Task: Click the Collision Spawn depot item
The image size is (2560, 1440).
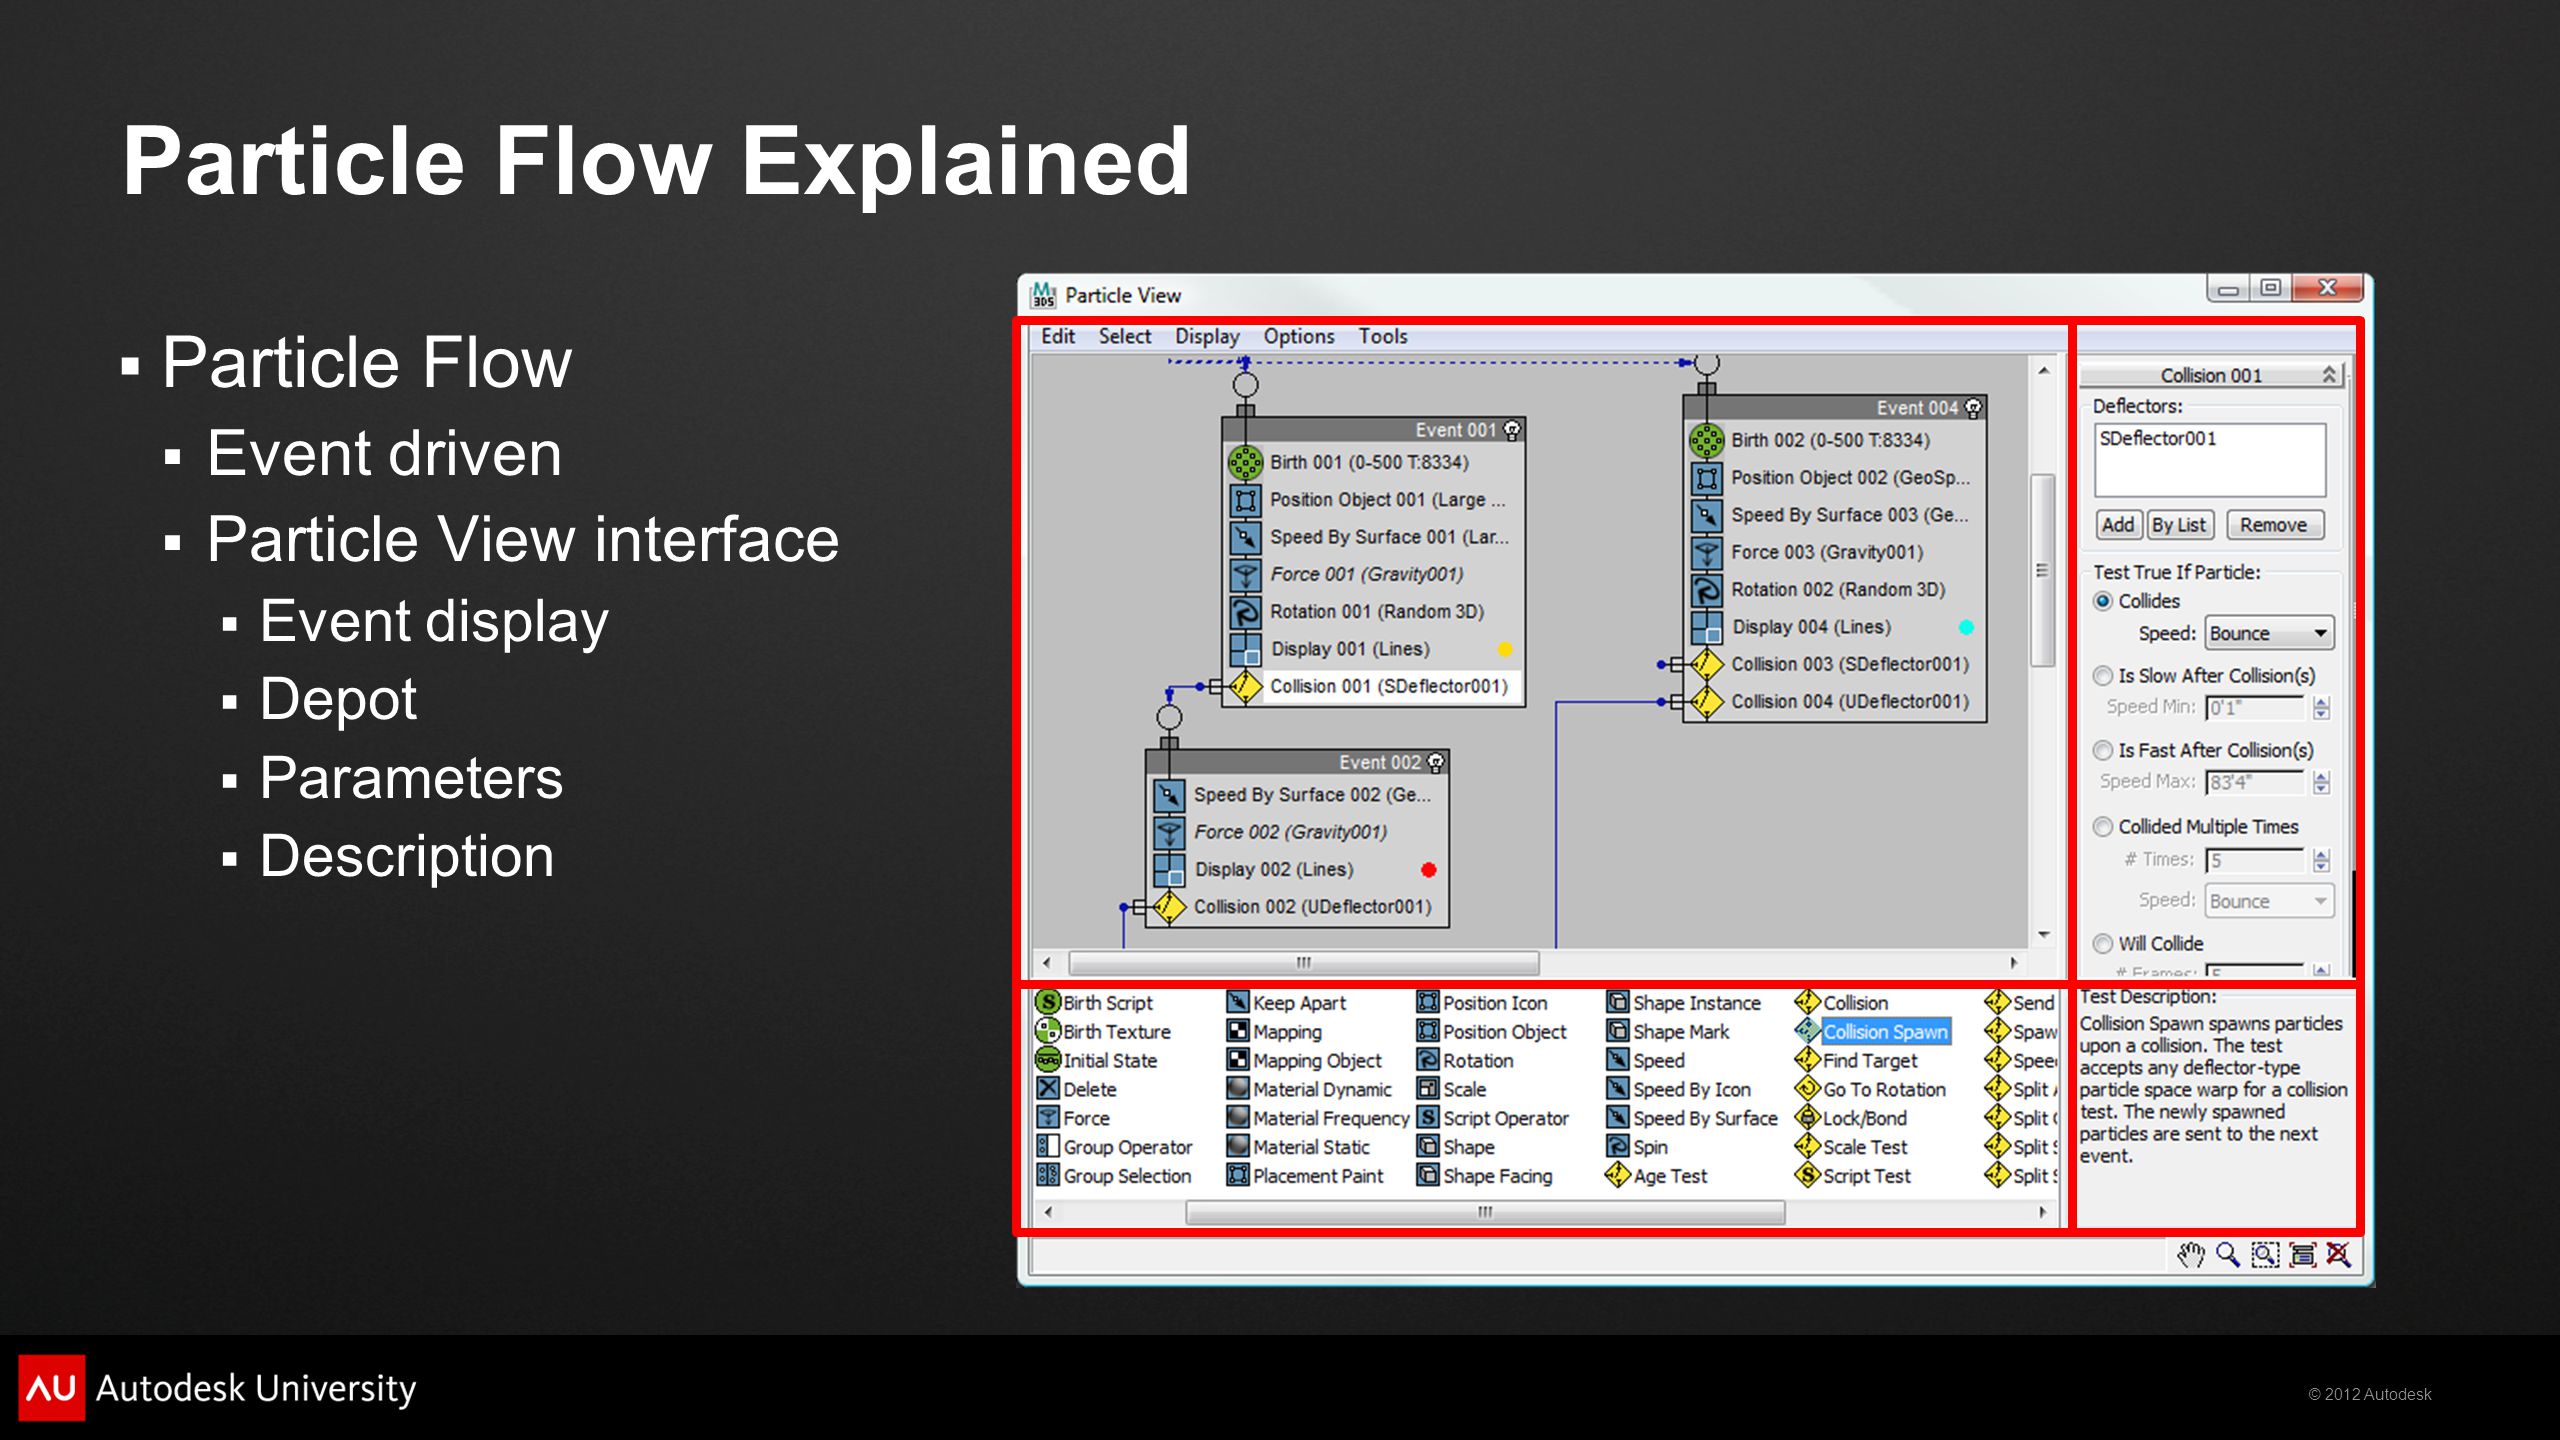Action: click(1873, 1031)
